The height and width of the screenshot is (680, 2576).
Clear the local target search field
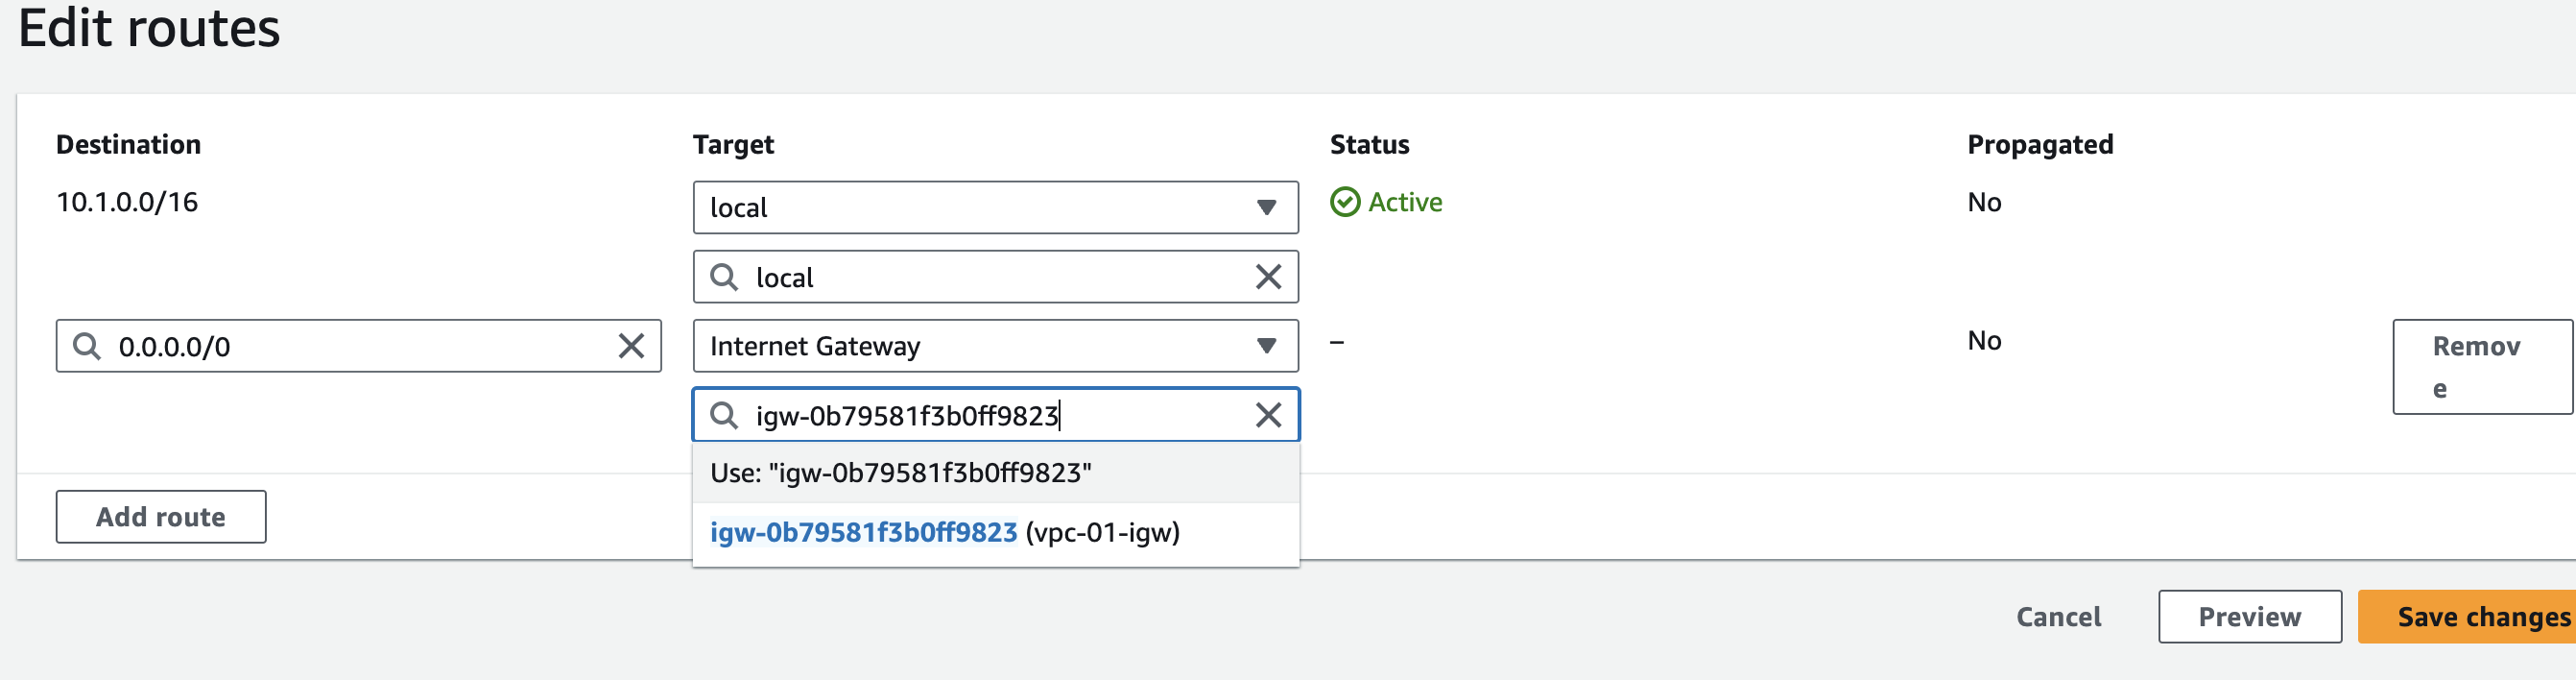tap(1268, 277)
